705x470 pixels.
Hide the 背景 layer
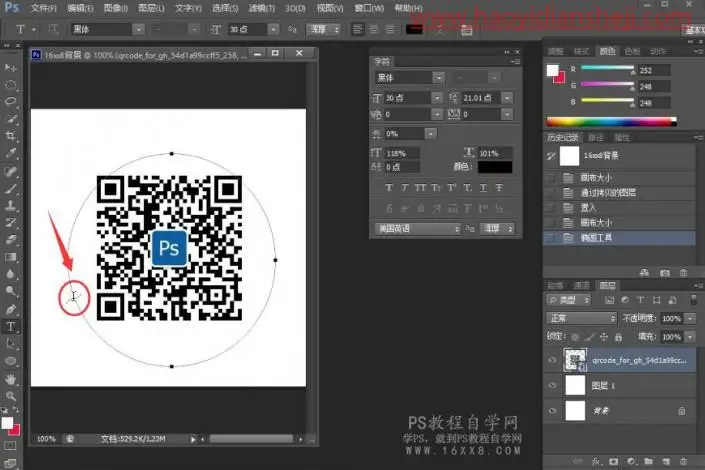pyautogui.click(x=553, y=411)
